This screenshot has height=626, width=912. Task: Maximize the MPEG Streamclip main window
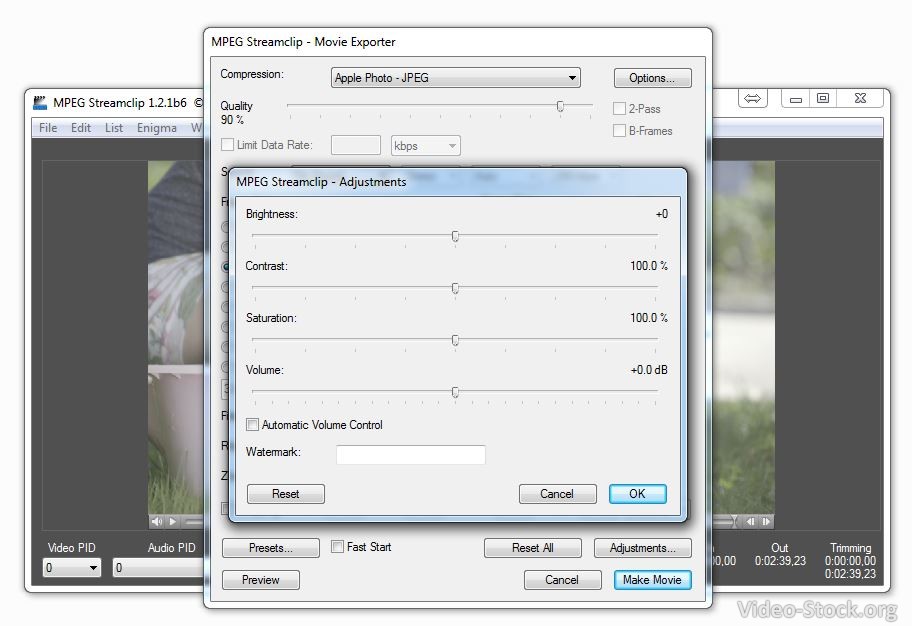click(x=823, y=98)
